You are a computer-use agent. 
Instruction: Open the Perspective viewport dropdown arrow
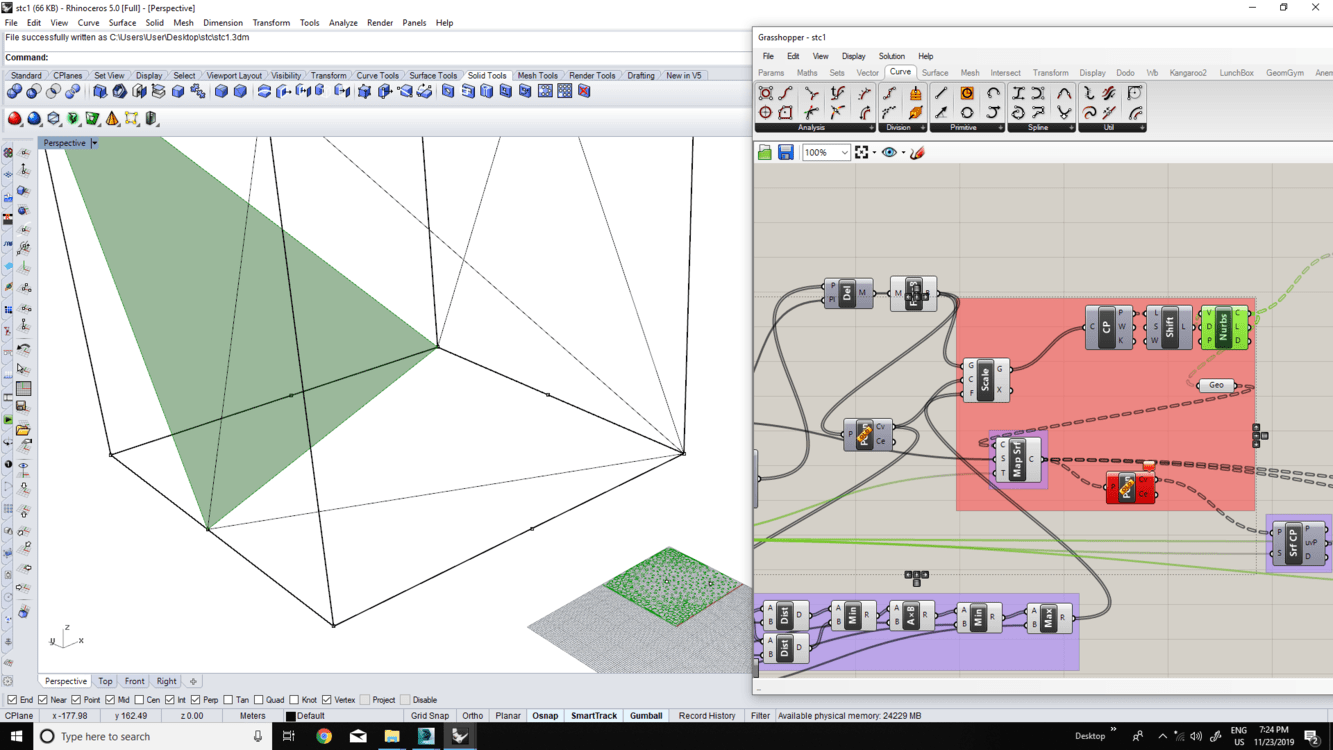click(94, 143)
